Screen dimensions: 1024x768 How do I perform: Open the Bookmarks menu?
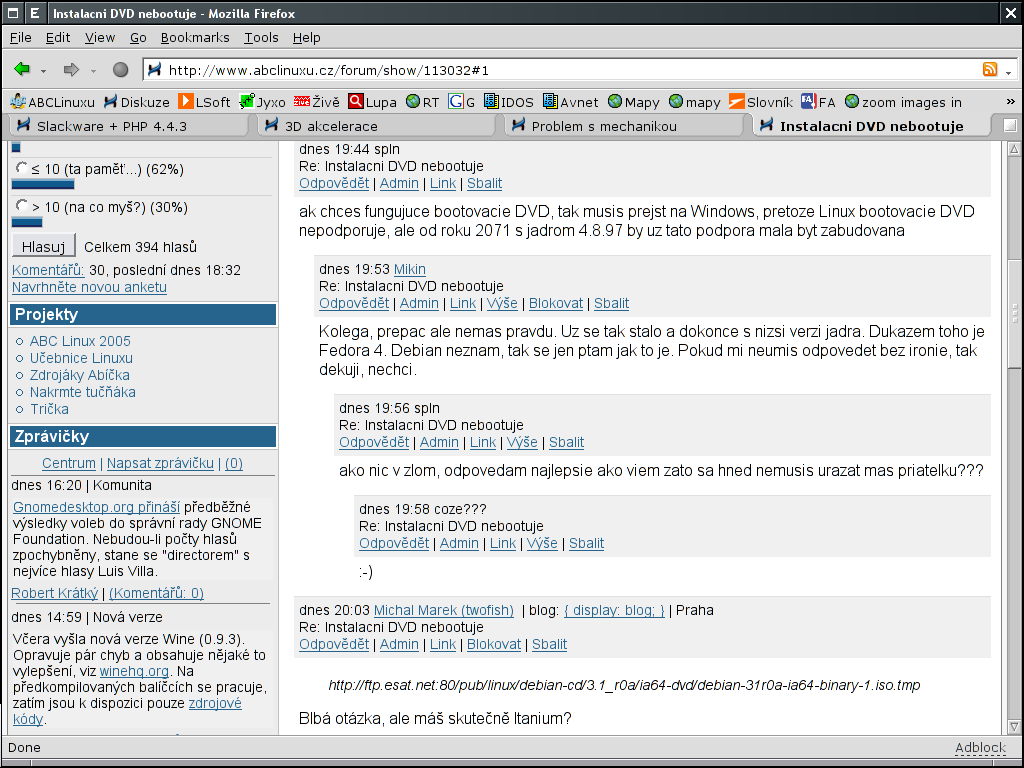coord(194,37)
